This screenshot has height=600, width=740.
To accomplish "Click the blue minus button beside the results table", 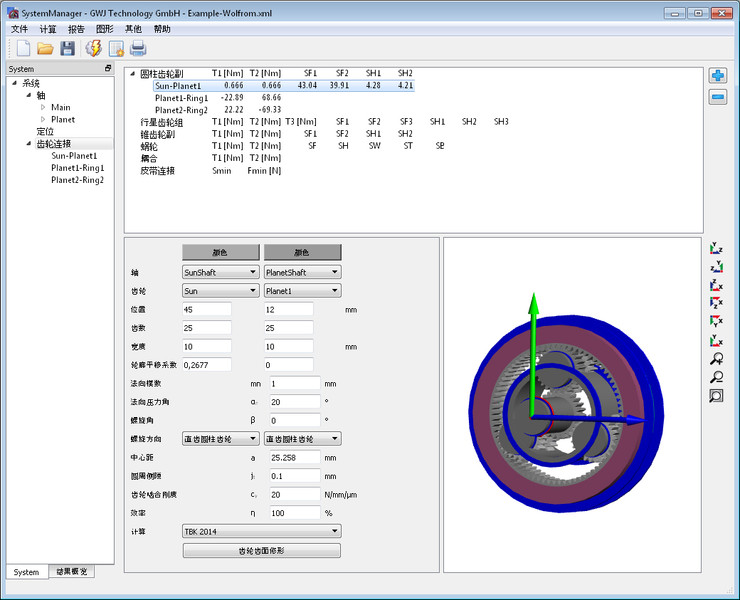I will coord(717,97).
